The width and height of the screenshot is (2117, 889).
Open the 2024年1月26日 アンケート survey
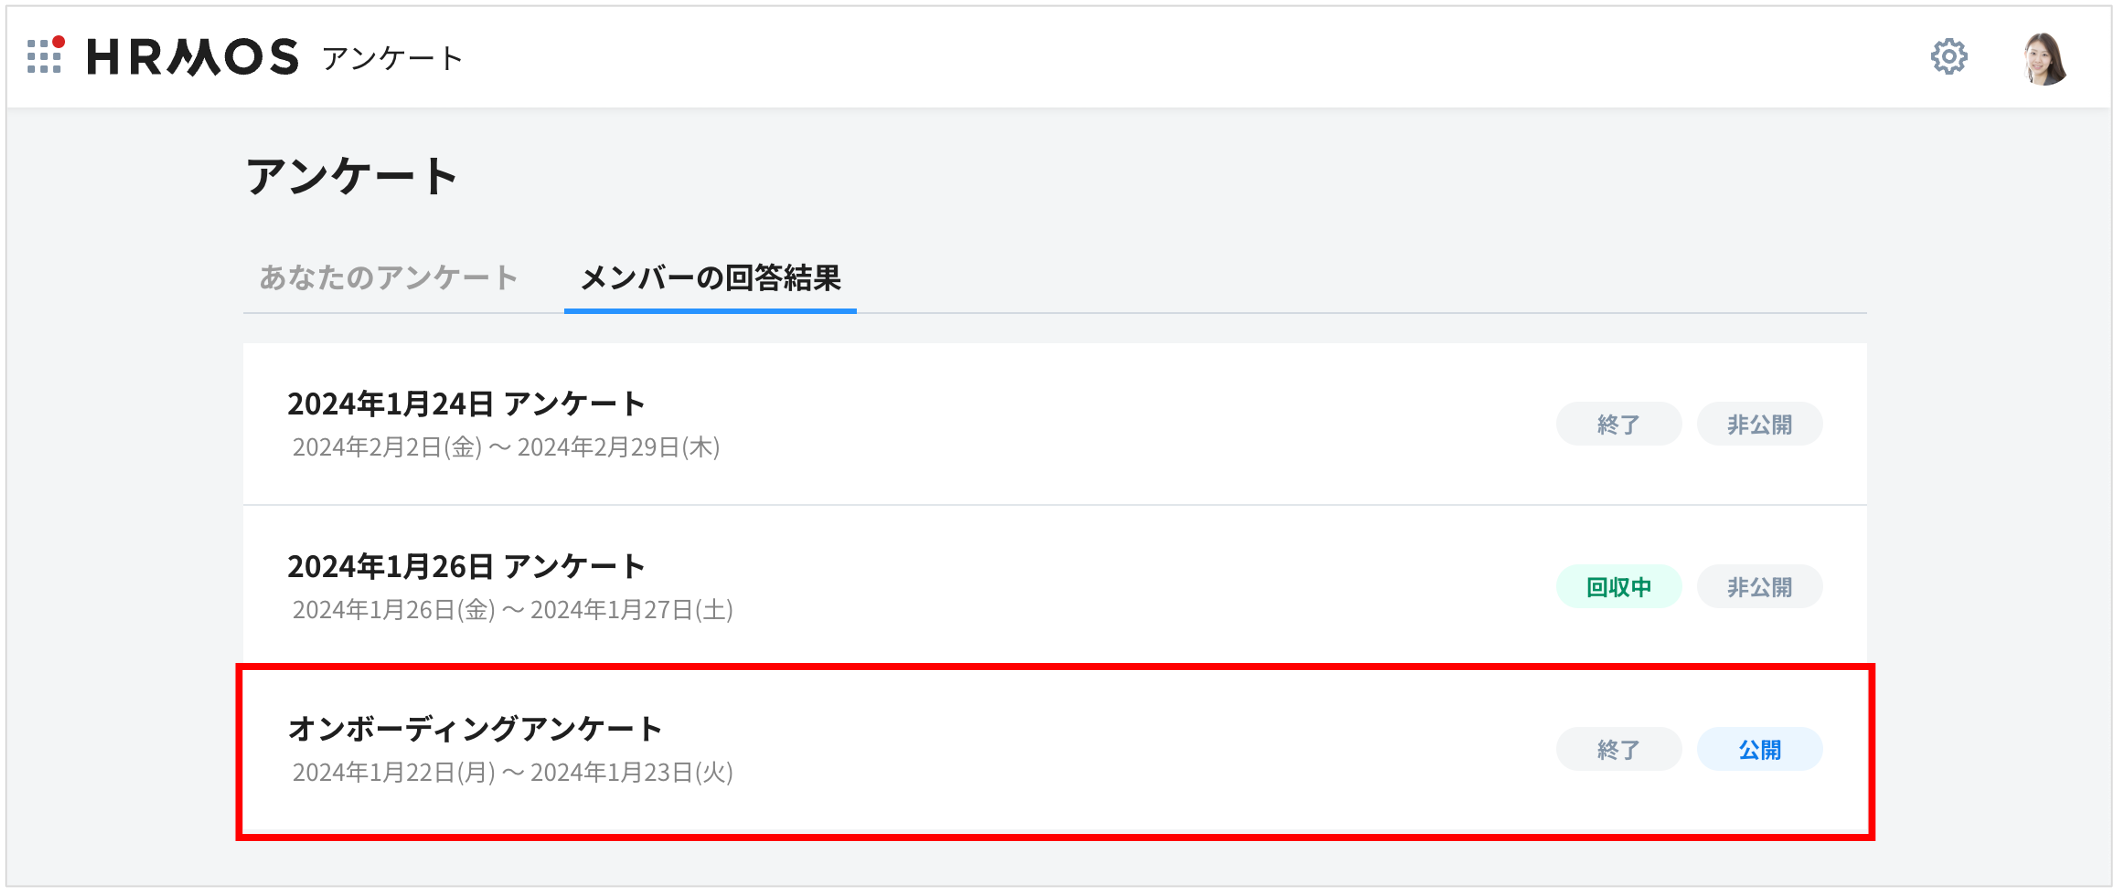(467, 565)
